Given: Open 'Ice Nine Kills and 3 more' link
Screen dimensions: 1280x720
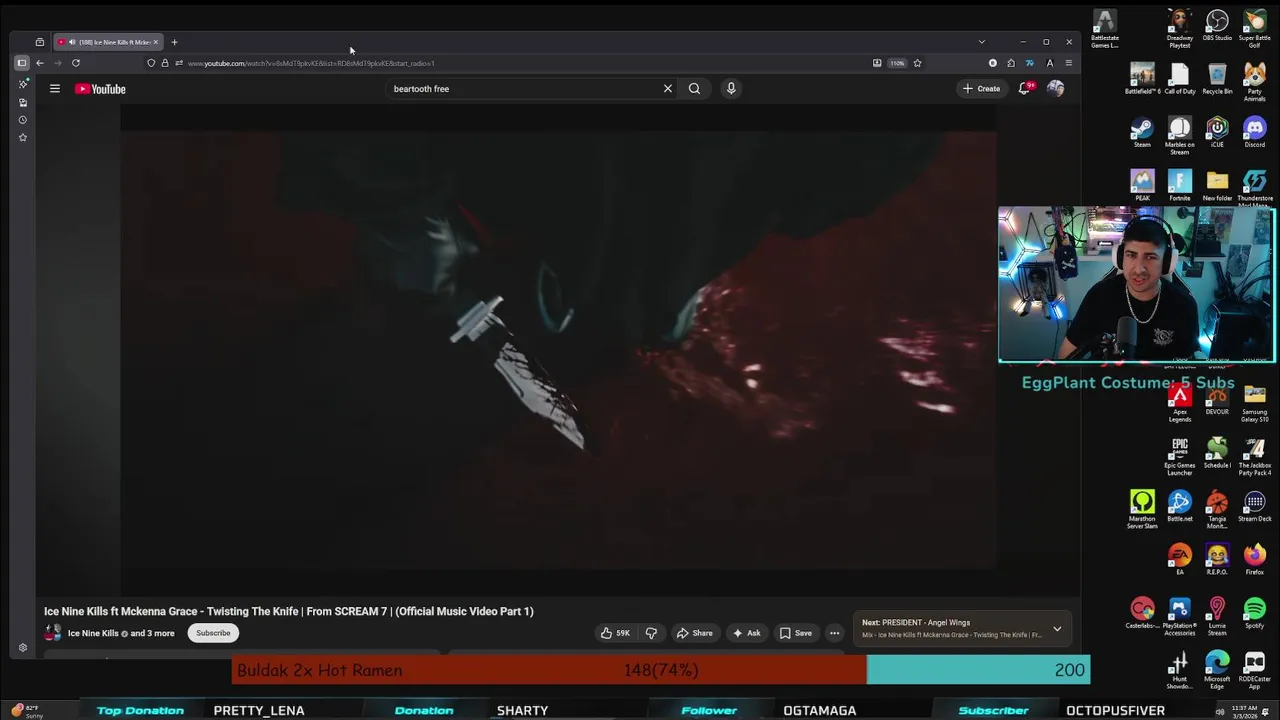Looking at the screenshot, I should [x=121, y=633].
